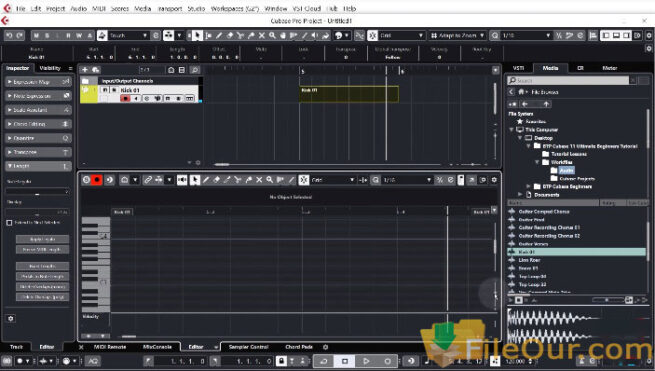Screen dimensions: 655x371
Task: Click the Search field in Media rack
Action: pyautogui.click(x=568, y=80)
